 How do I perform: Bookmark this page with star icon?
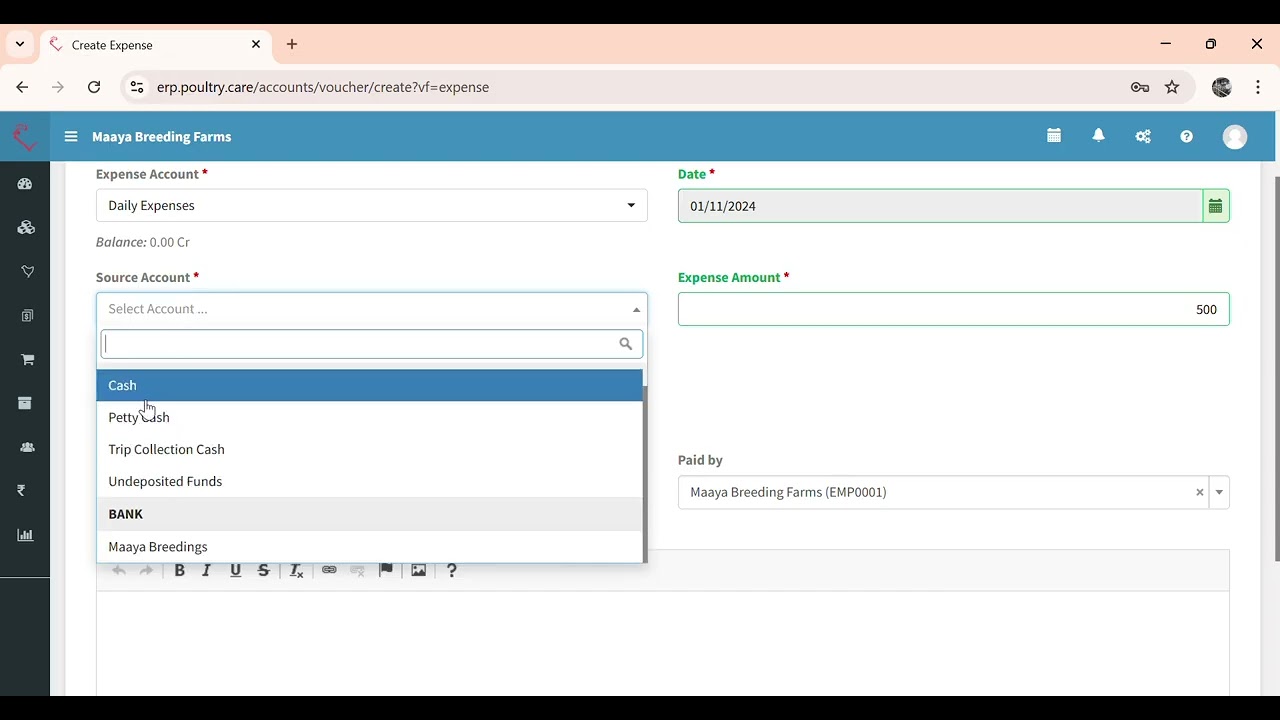tap(1172, 87)
